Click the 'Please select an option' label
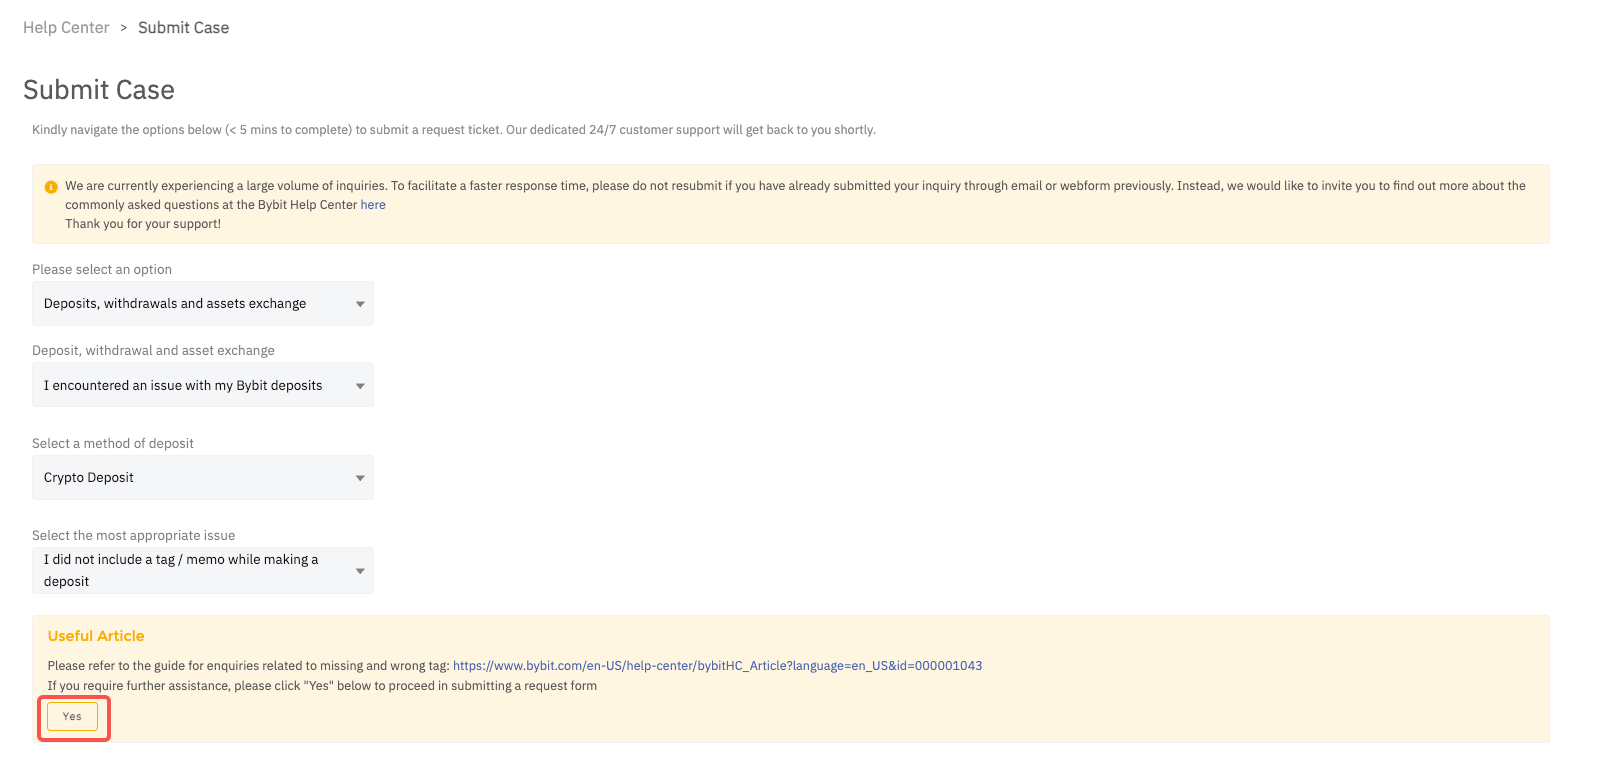The height and width of the screenshot is (764, 1617). (102, 270)
